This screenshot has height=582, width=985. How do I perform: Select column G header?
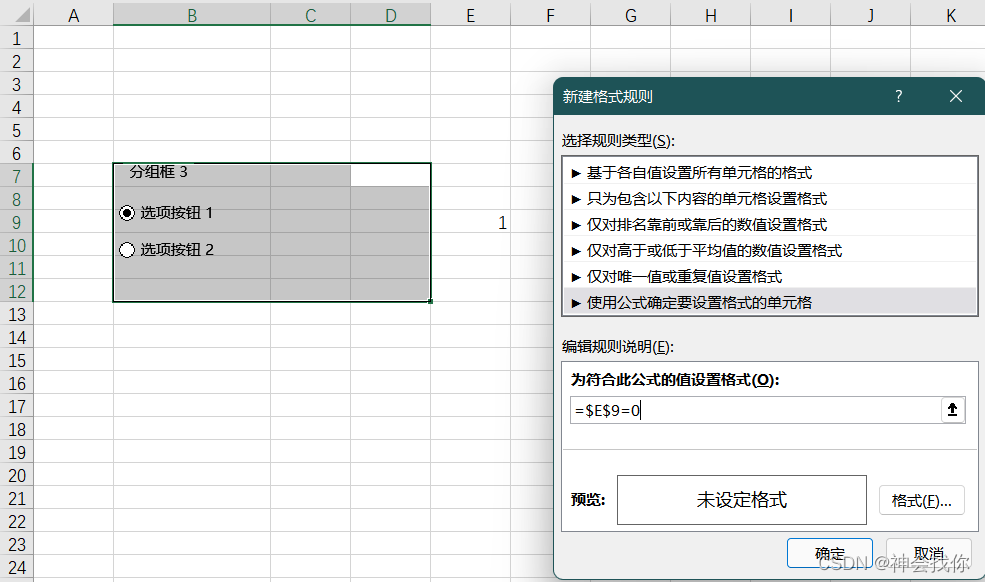pos(631,15)
